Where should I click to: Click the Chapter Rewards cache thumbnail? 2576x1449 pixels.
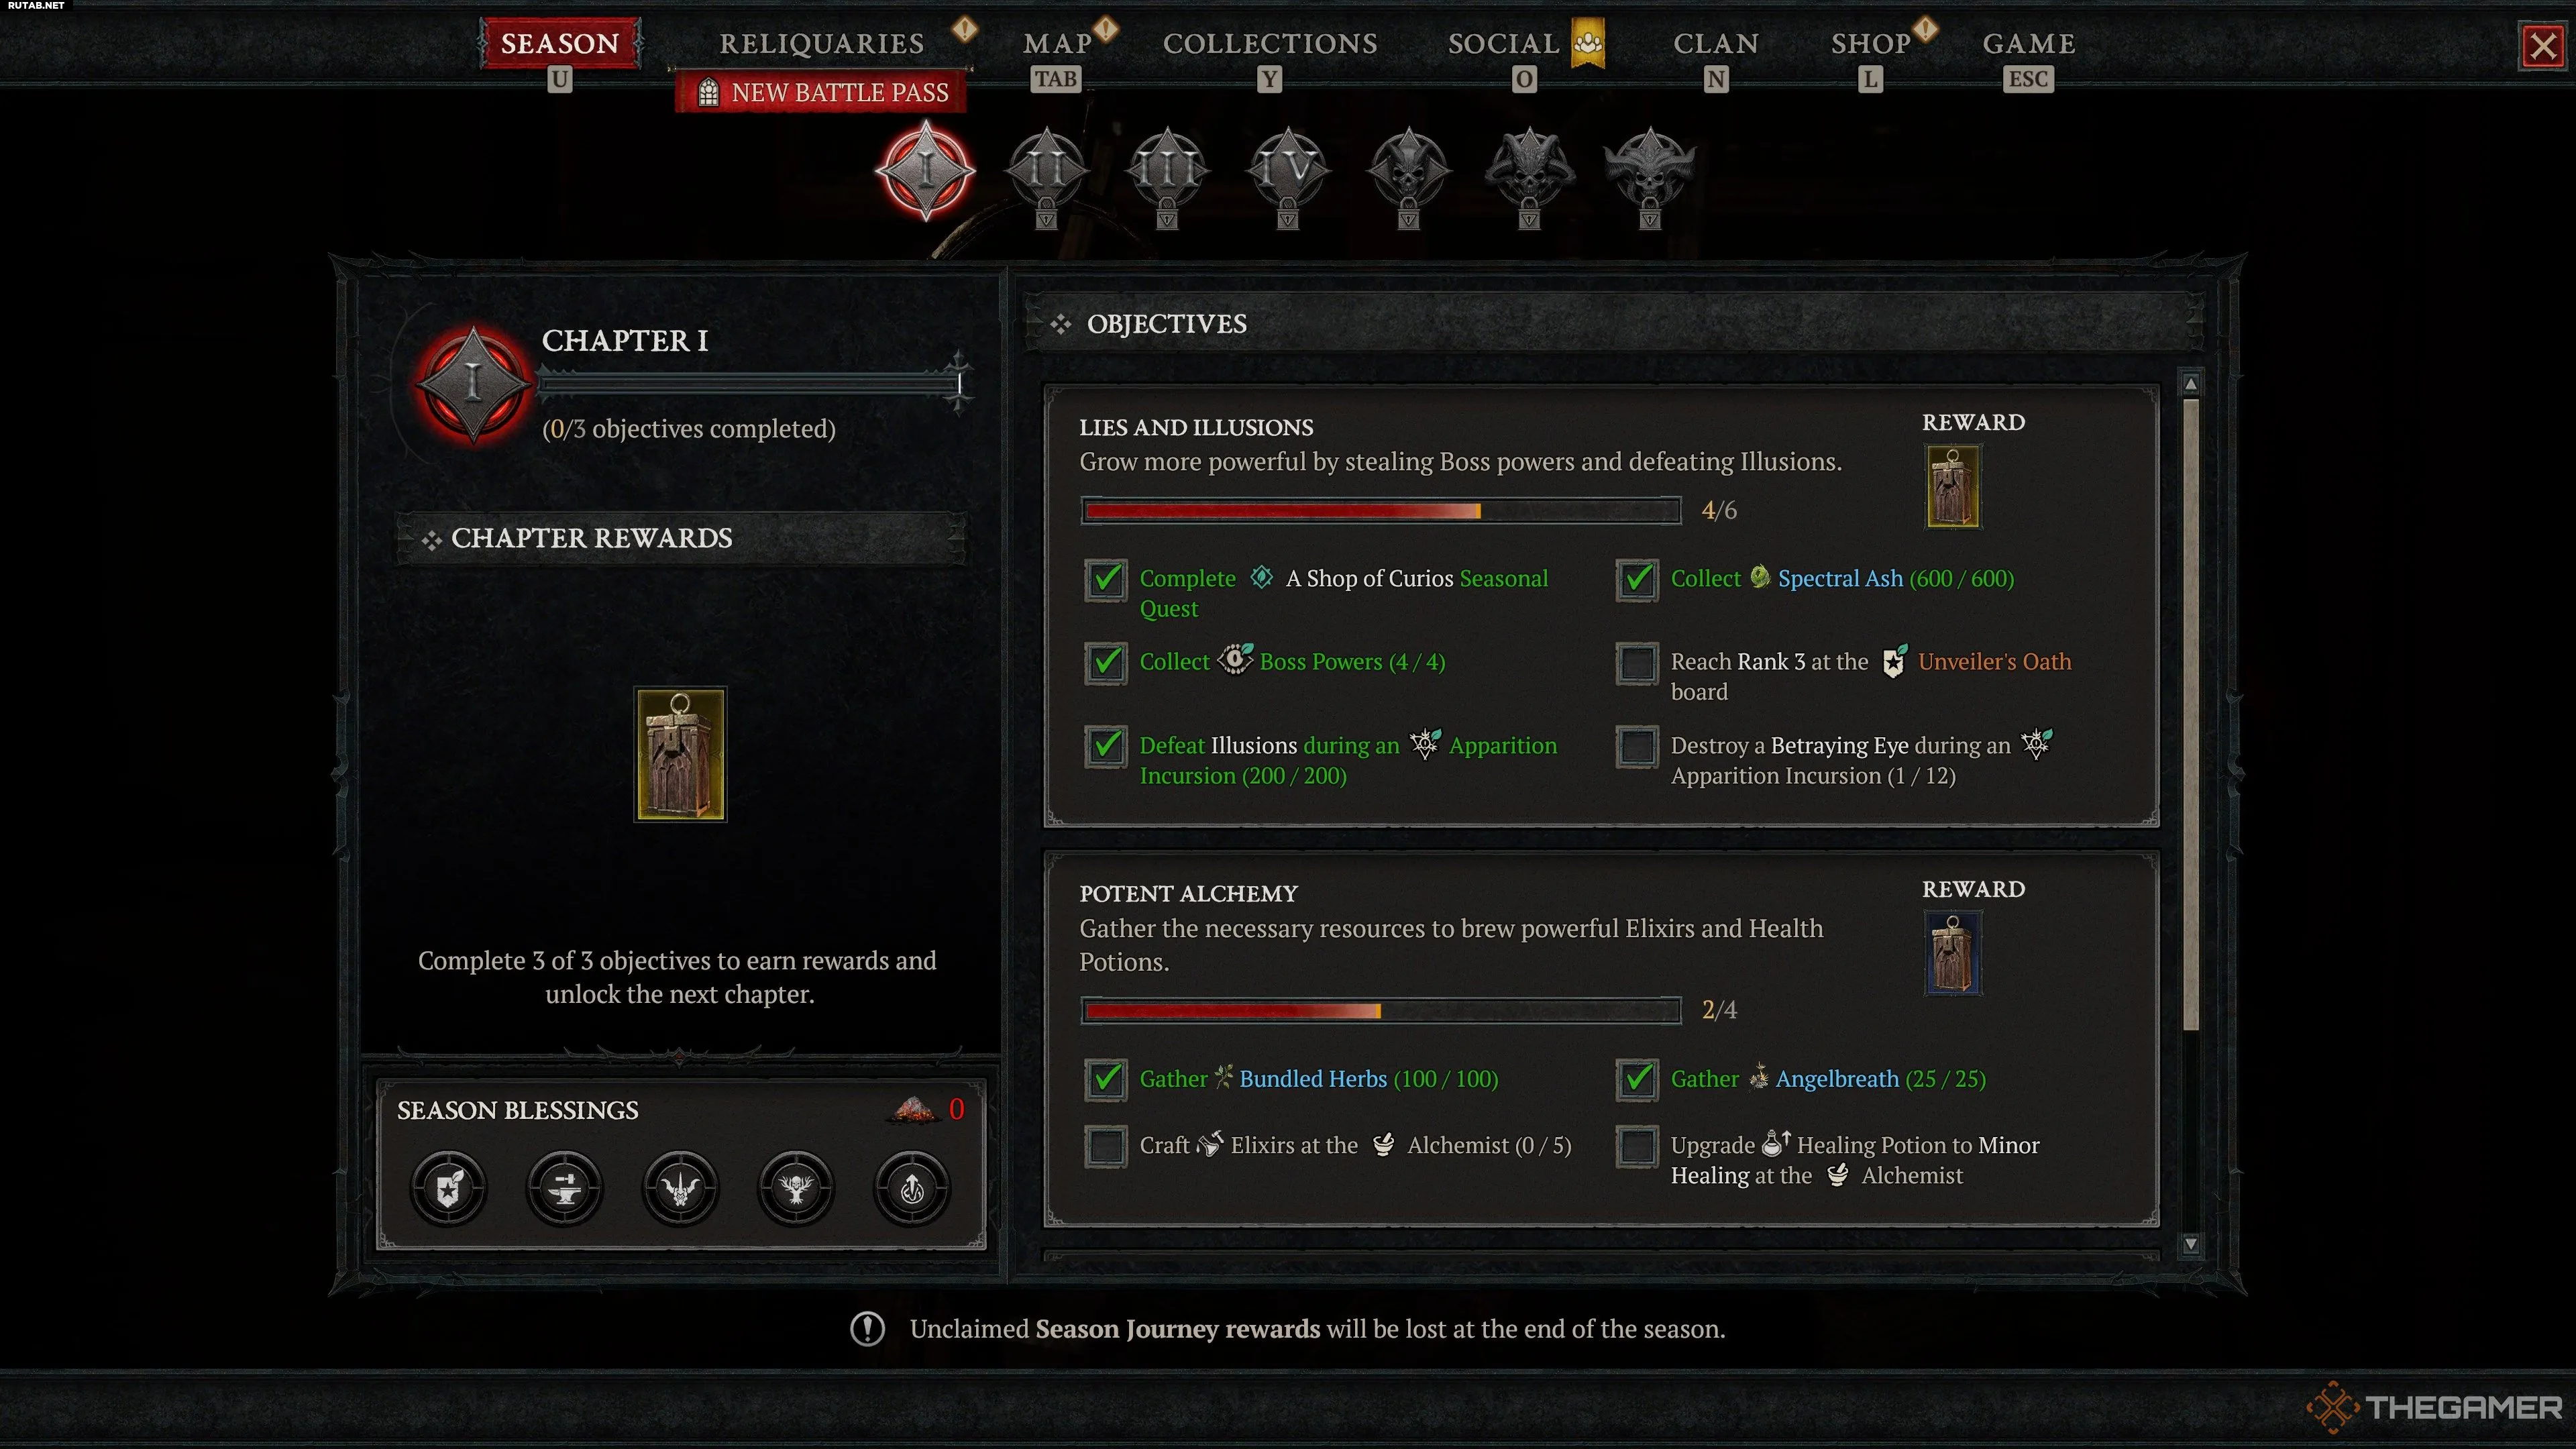click(x=680, y=755)
